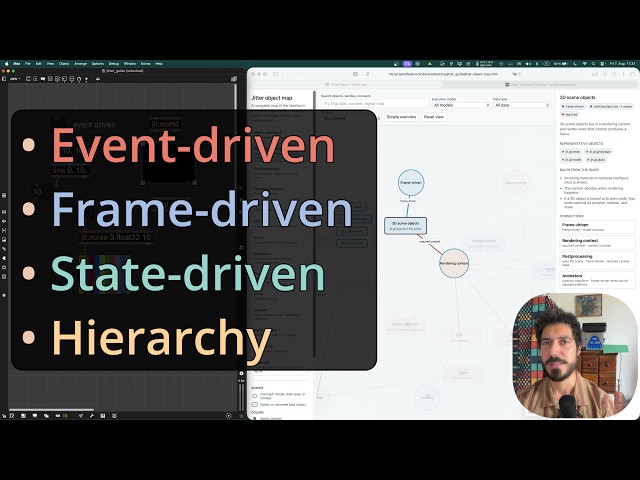Click the jit.gl.model representative object chip
Image resolution: width=640 pixels, height=480 pixels.
tap(571, 160)
